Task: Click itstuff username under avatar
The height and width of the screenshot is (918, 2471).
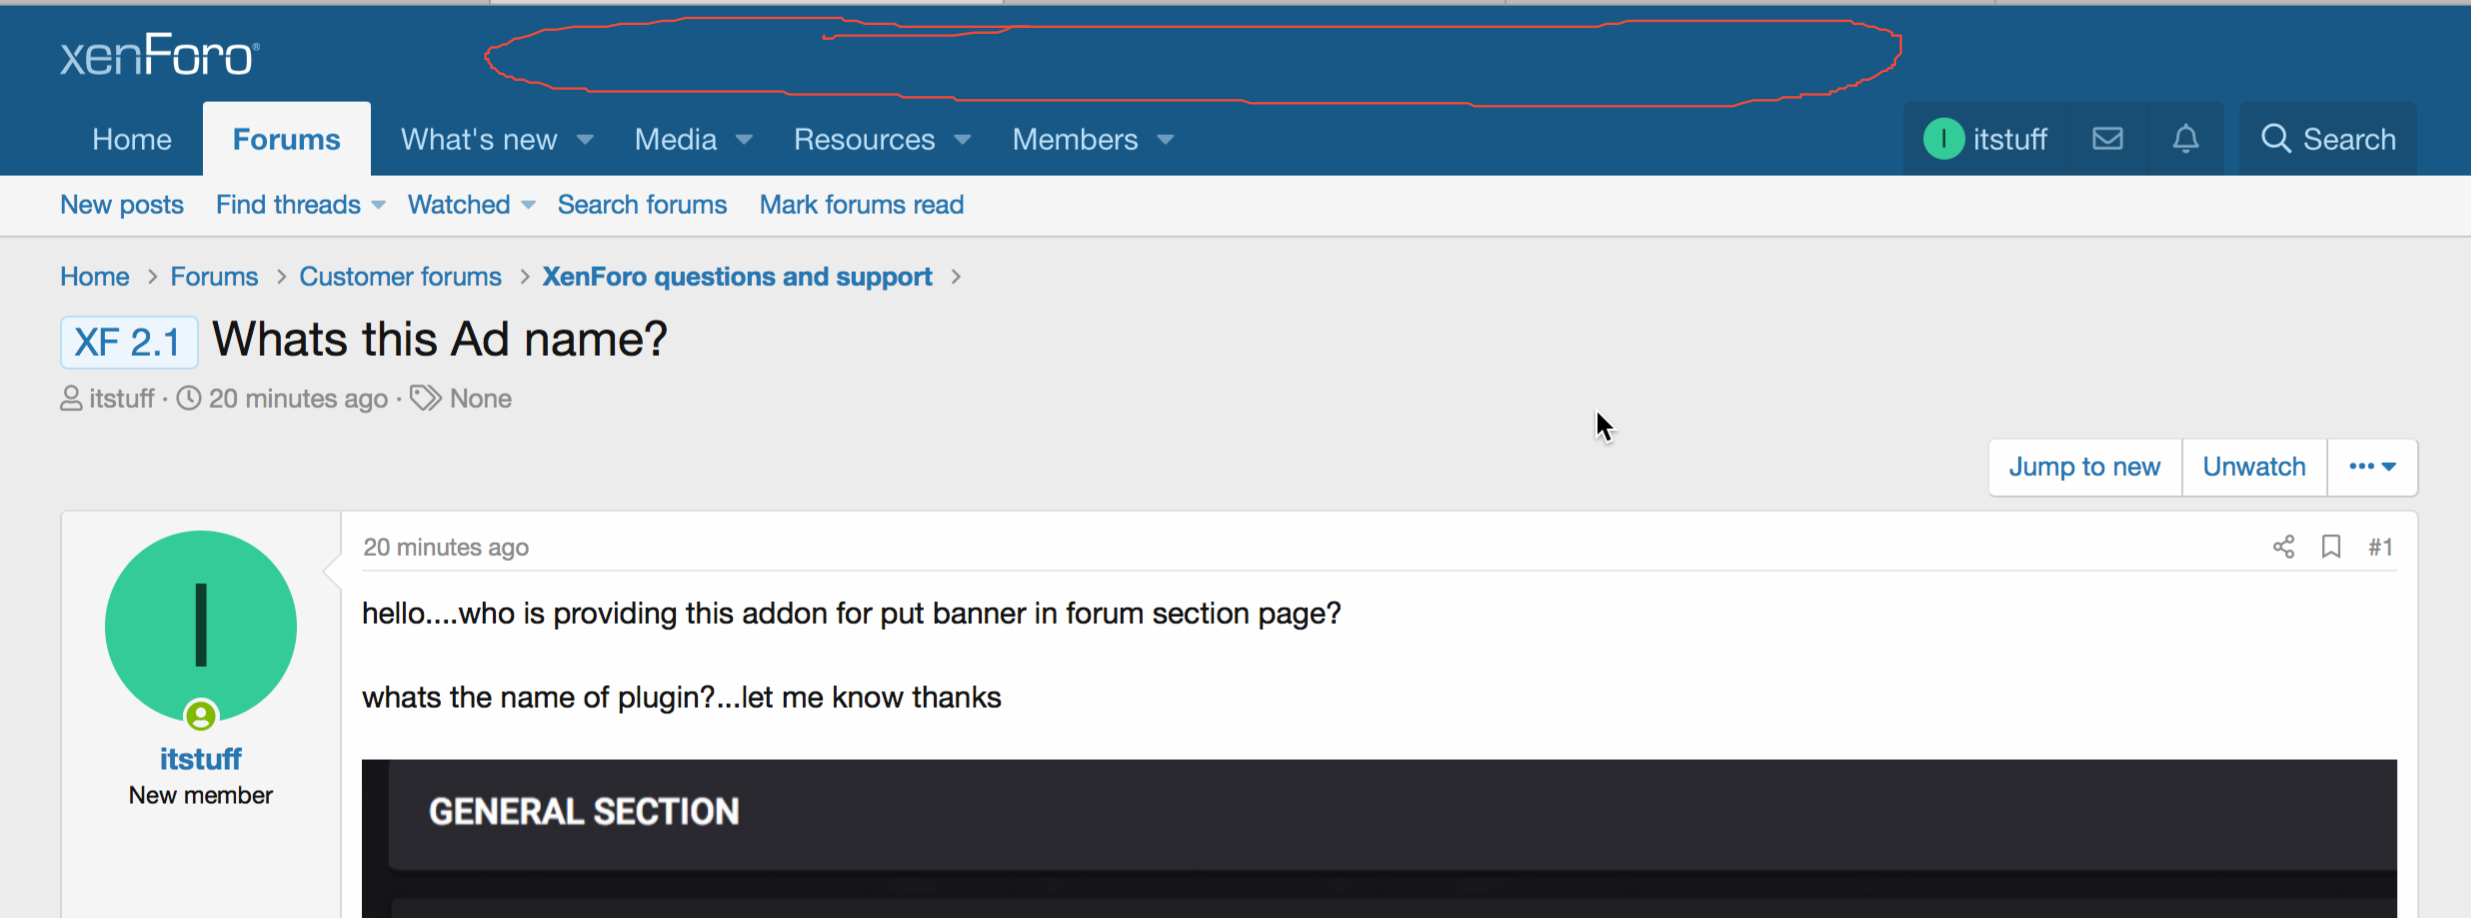Action: pyautogui.click(x=201, y=759)
